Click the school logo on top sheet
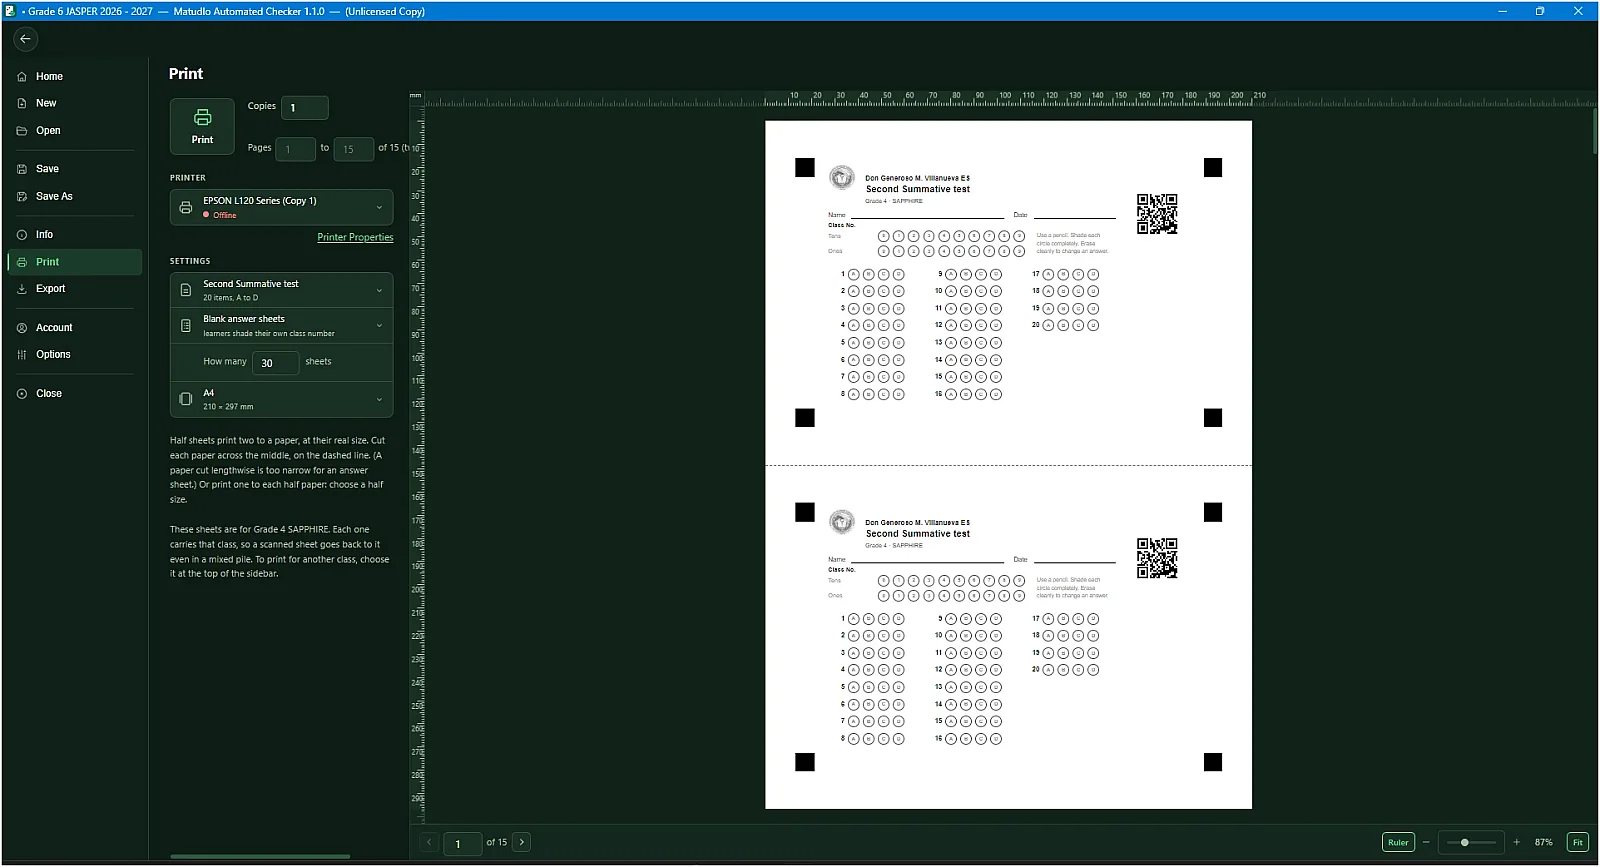Viewport: 1600px width, 867px height. [842, 178]
